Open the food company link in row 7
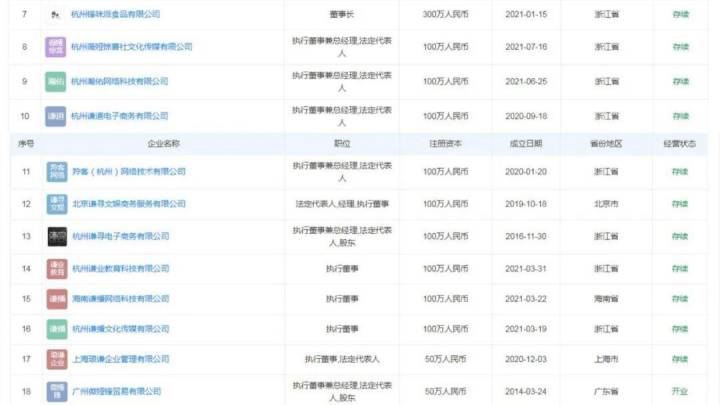Viewport: 720px width, 405px height. point(115,14)
